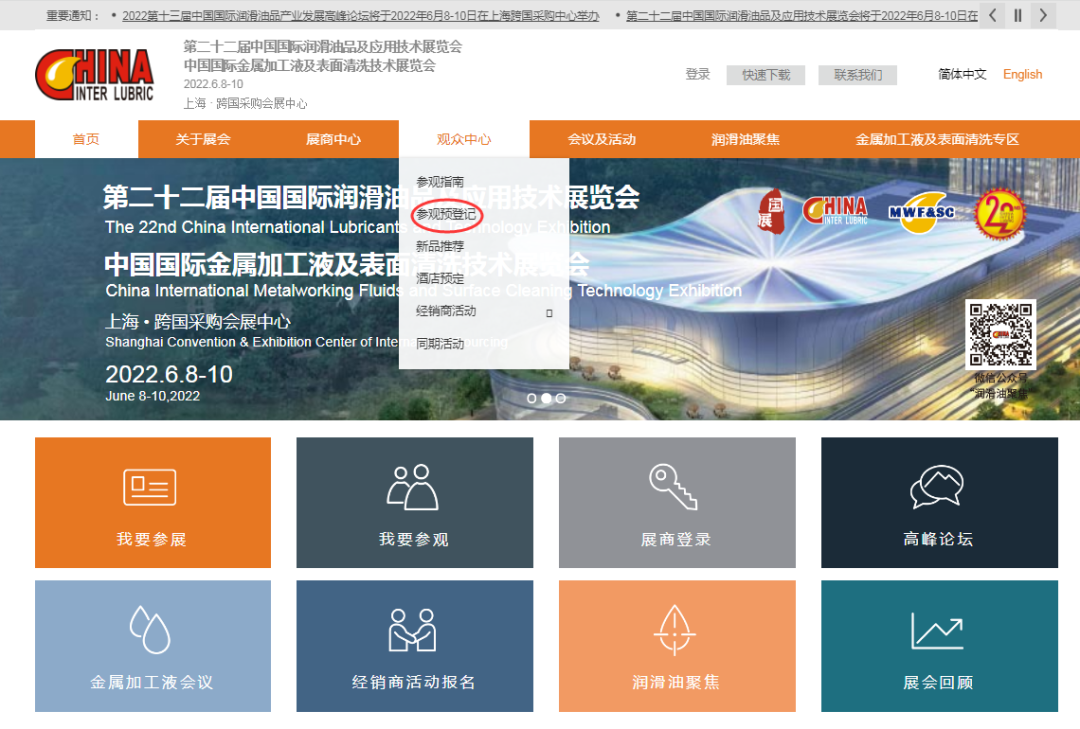Open the 观众中心 menu

coord(464,139)
